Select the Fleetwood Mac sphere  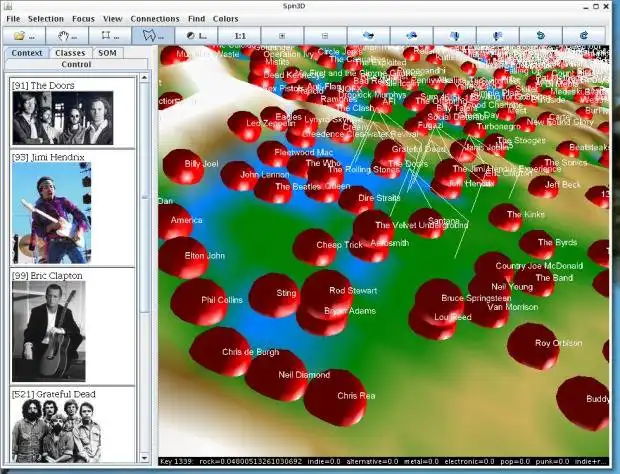pyautogui.click(x=274, y=154)
